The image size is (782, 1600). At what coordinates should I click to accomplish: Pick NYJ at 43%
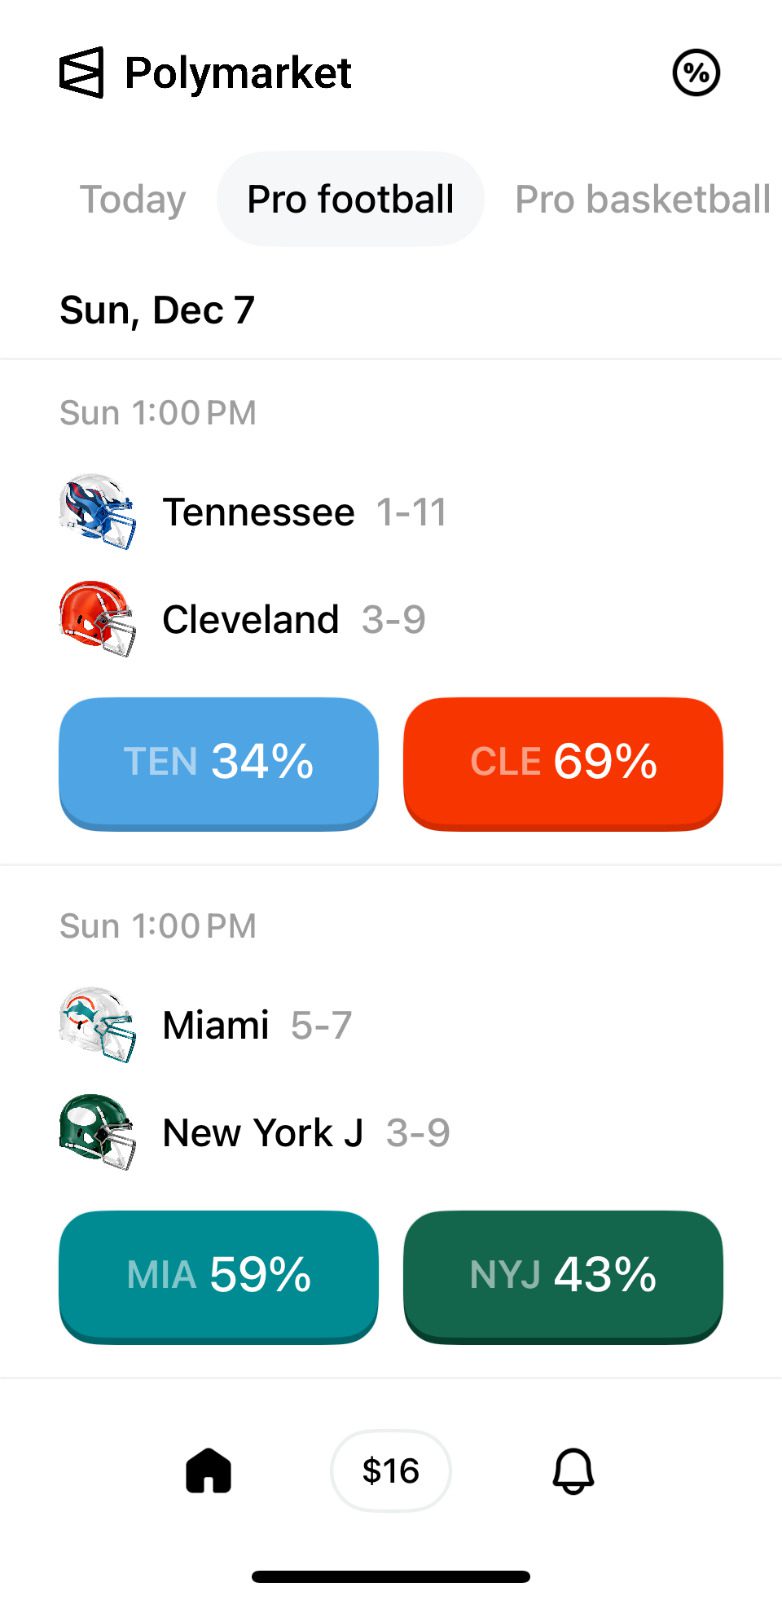[x=563, y=1275]
